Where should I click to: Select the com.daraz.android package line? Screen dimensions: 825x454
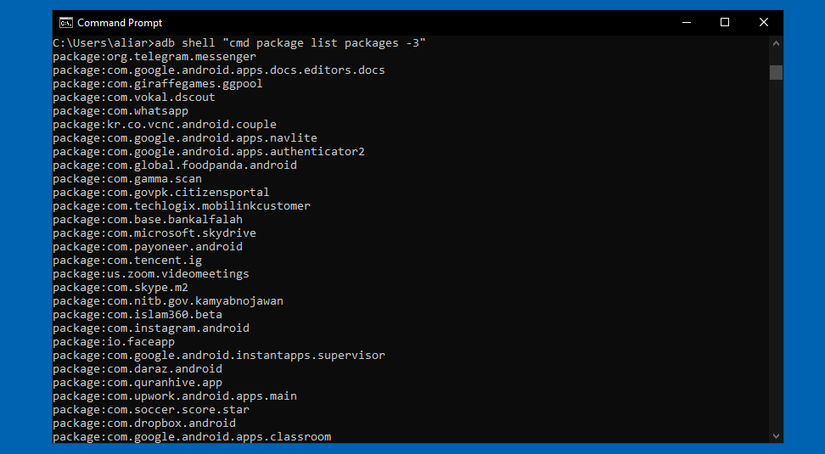pyautogui.click(x=137, y=369)
